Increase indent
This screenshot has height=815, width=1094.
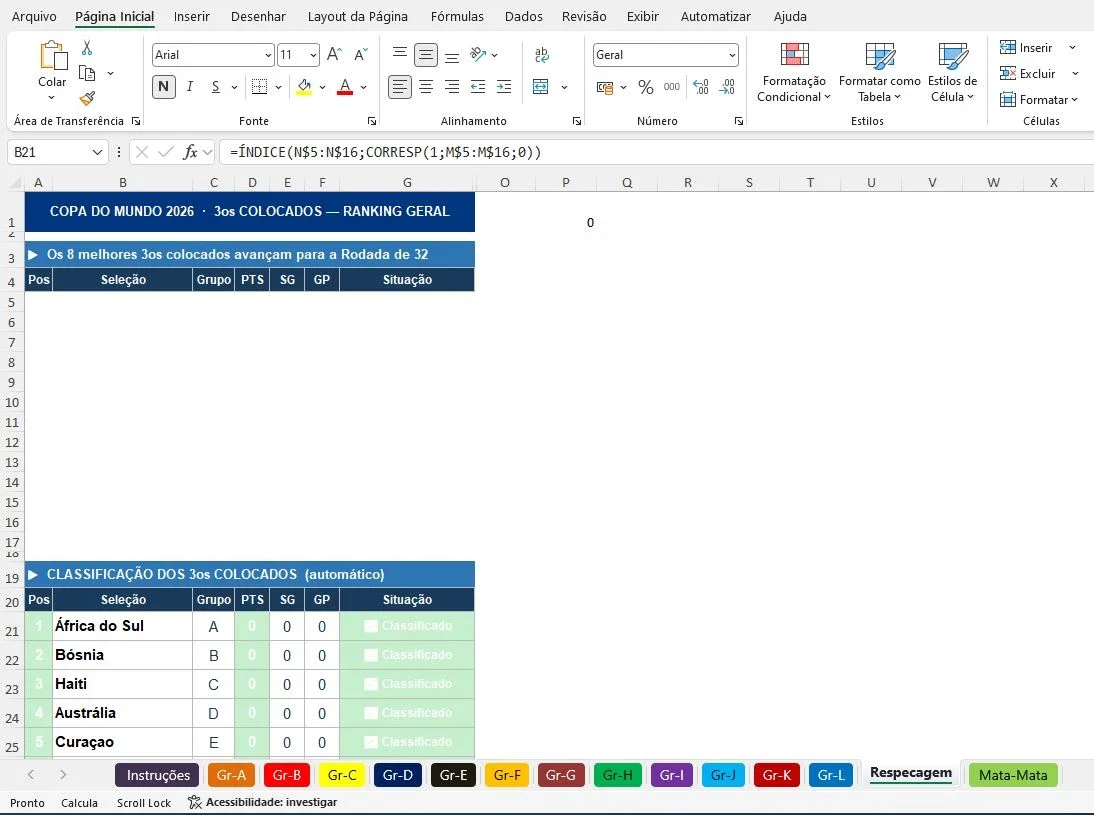(504, 87)
